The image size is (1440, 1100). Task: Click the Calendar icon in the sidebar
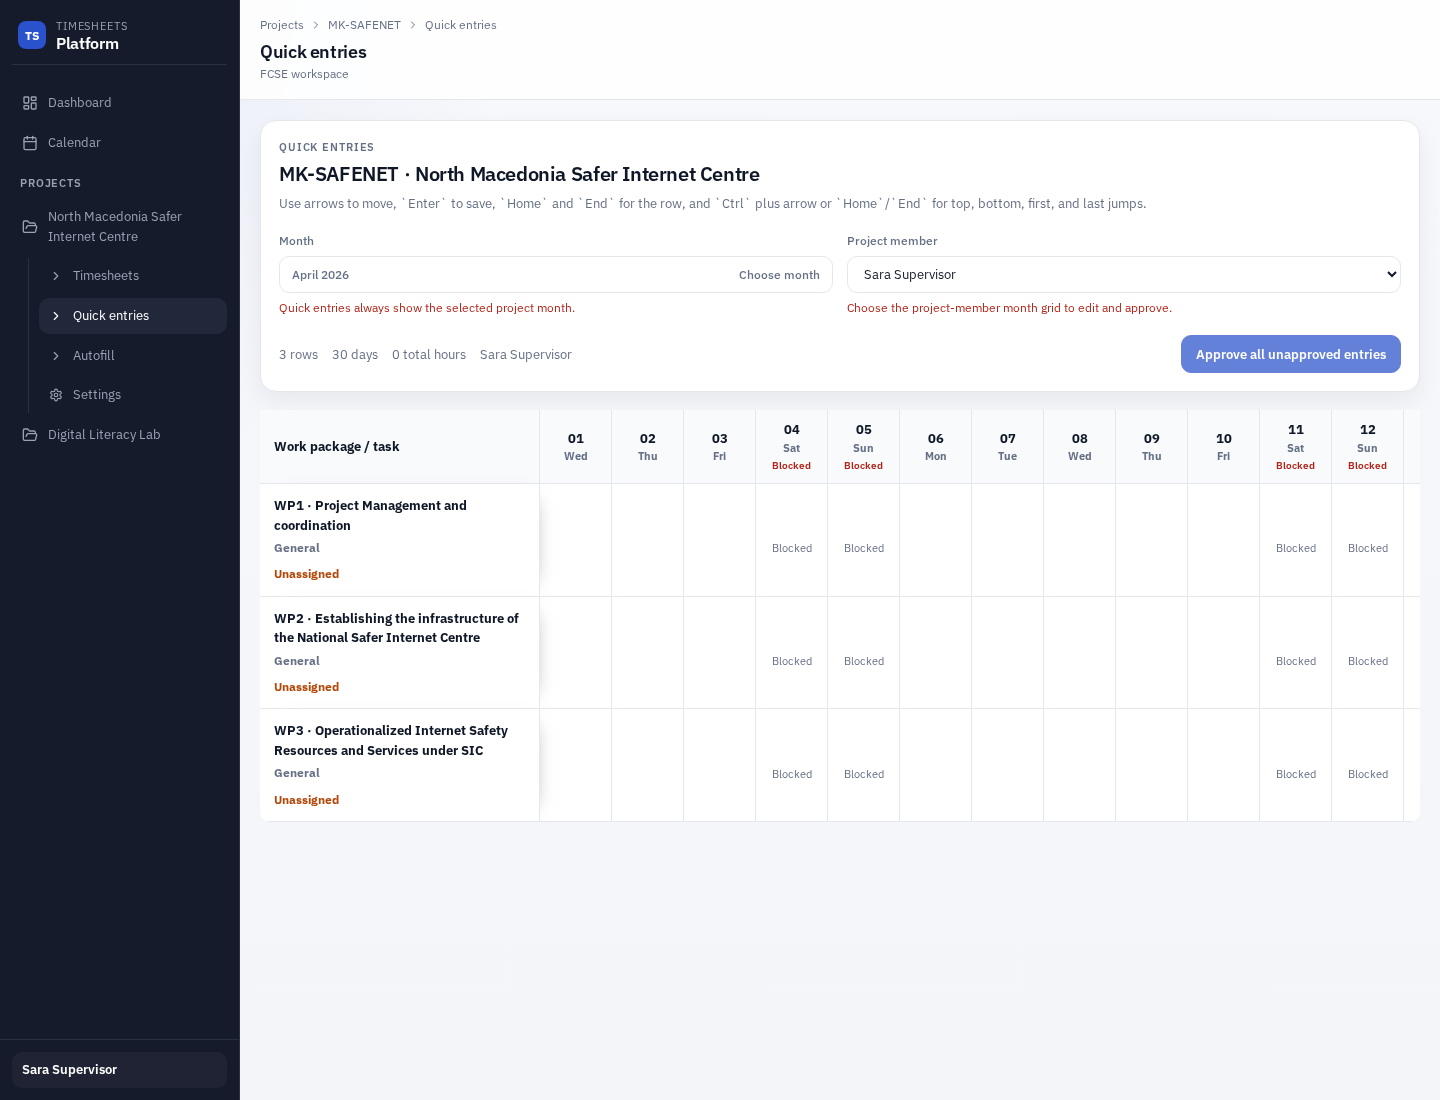coord(32,142)
